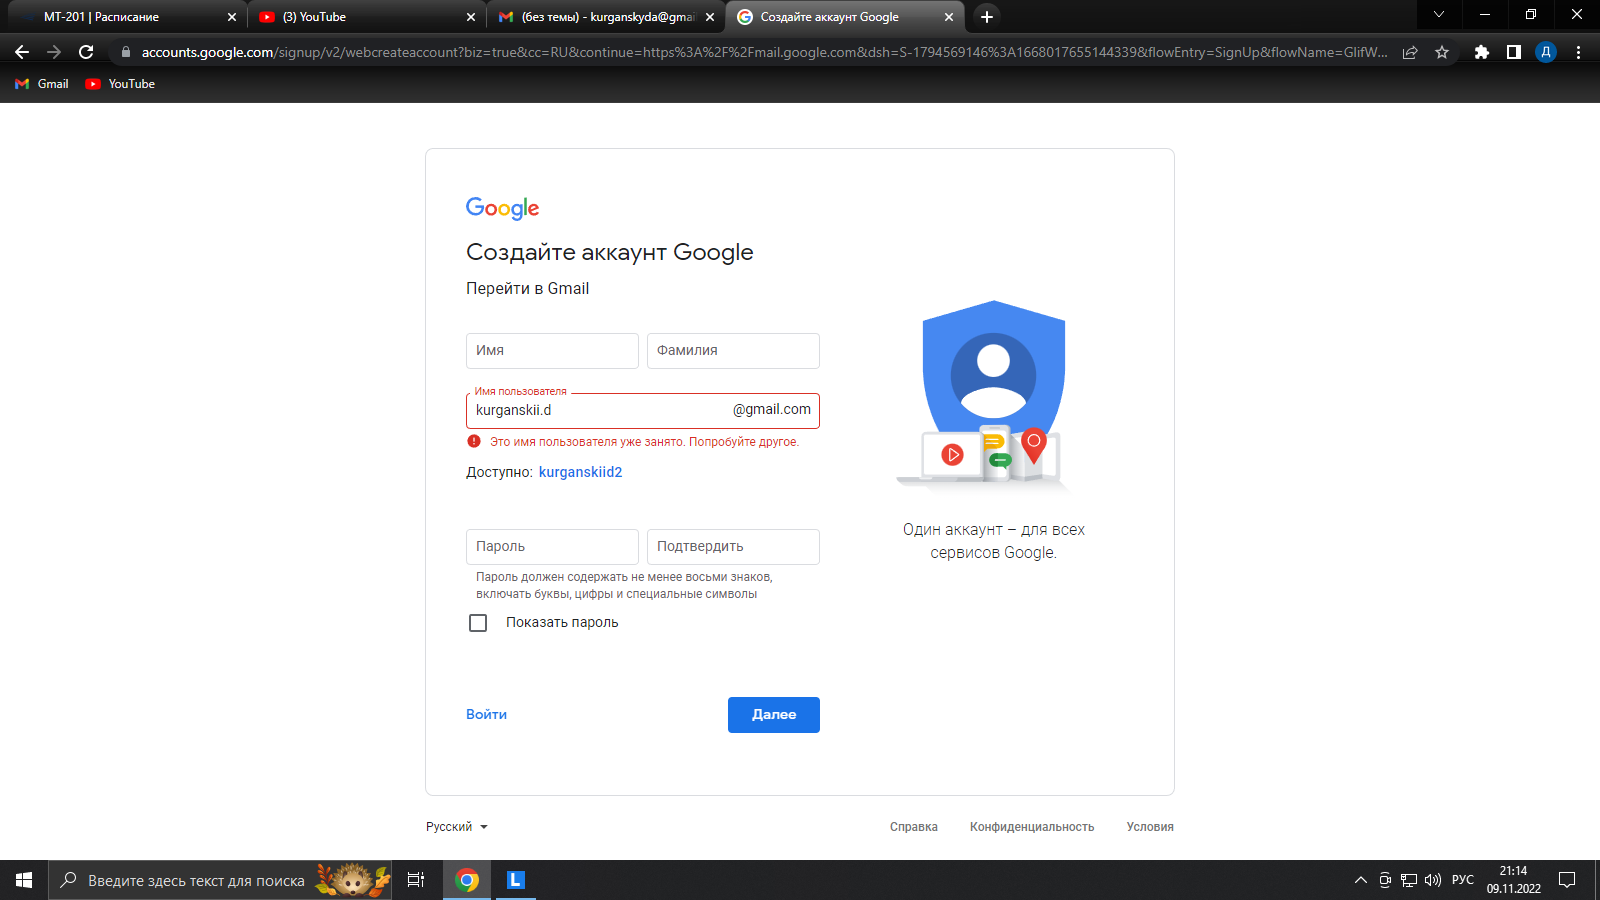Viewport: 1600px width, 900px height.
Task: Open the Extensions puzzle icon
Action: coord(1482,52)
